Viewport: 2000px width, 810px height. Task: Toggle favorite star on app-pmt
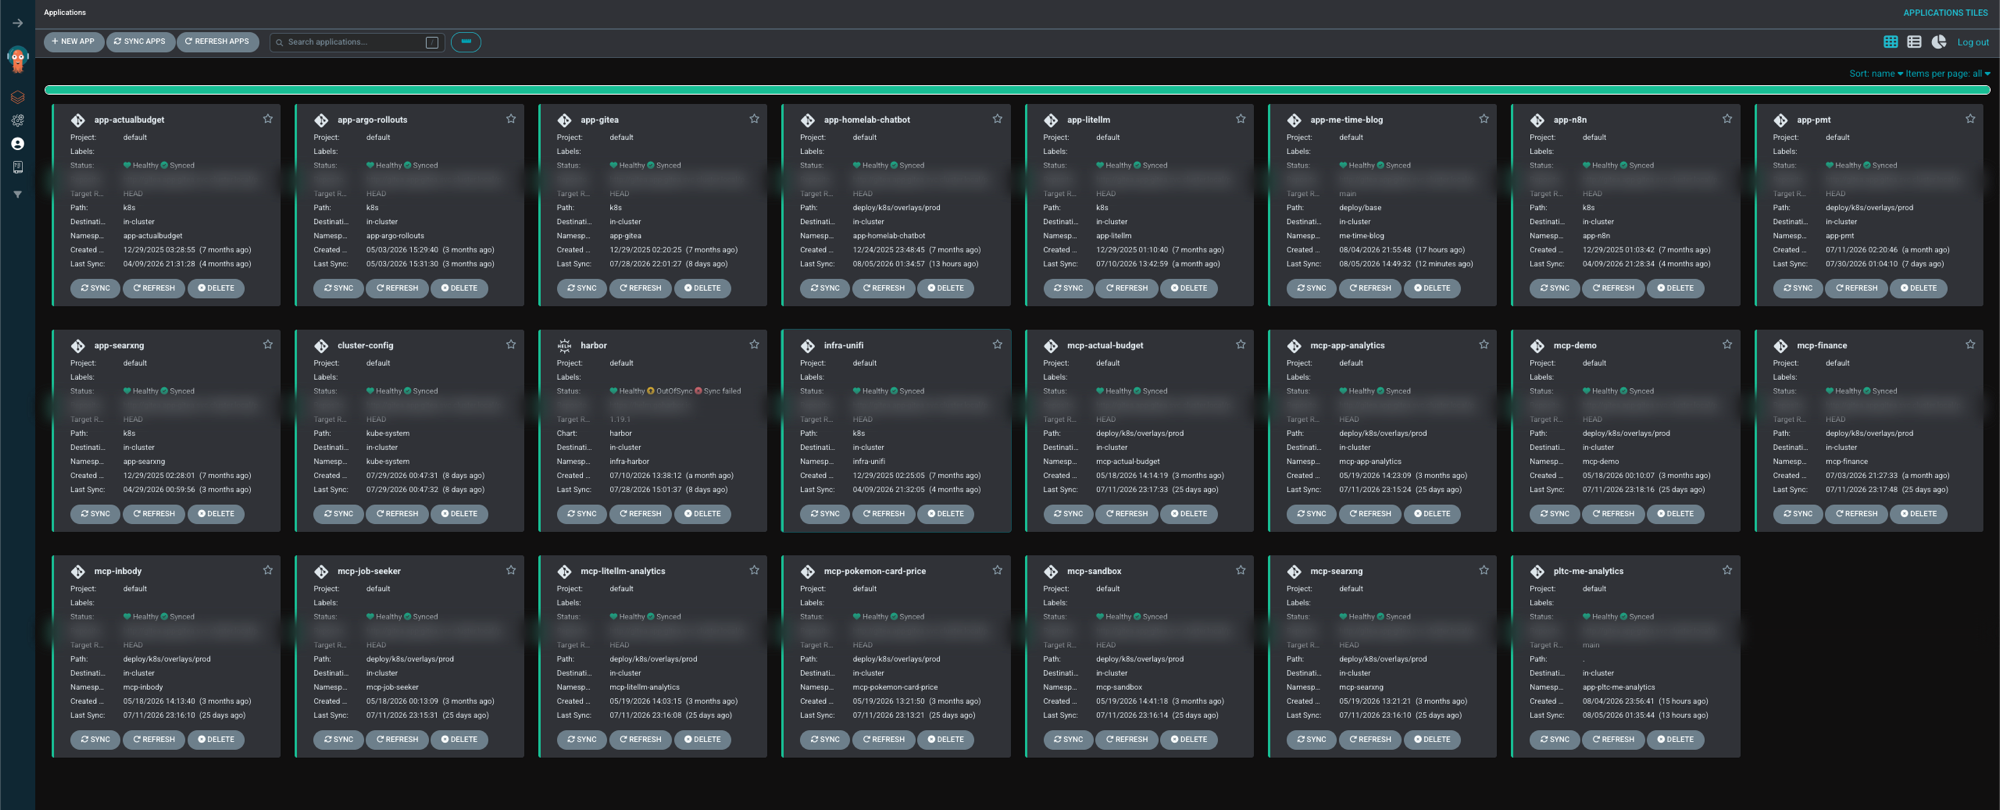pyautogui.click(x=1970, y=119)
